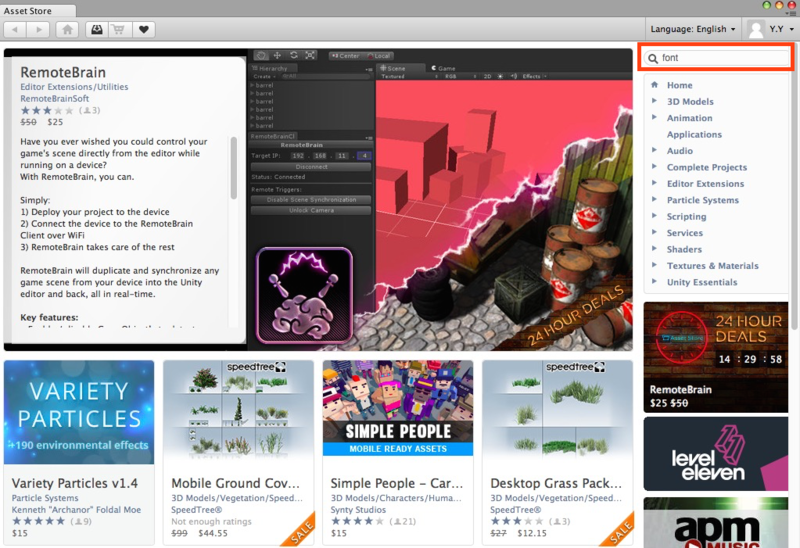Expand the Audio category arrow

point(654,150)
